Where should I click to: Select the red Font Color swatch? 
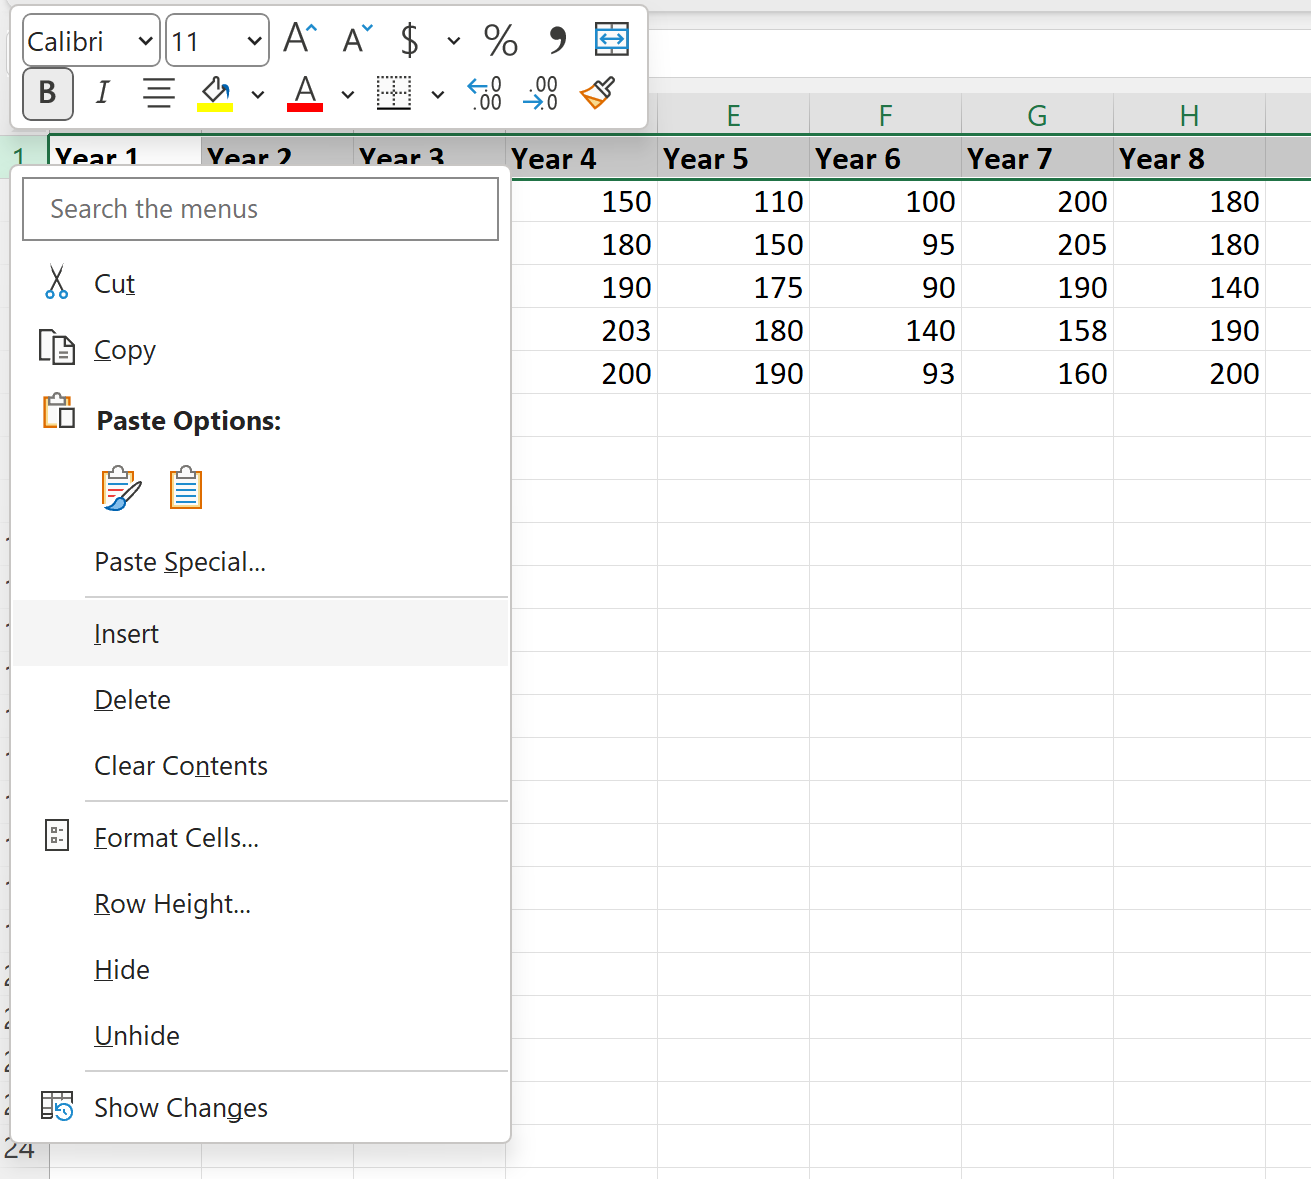coord(305,93)
